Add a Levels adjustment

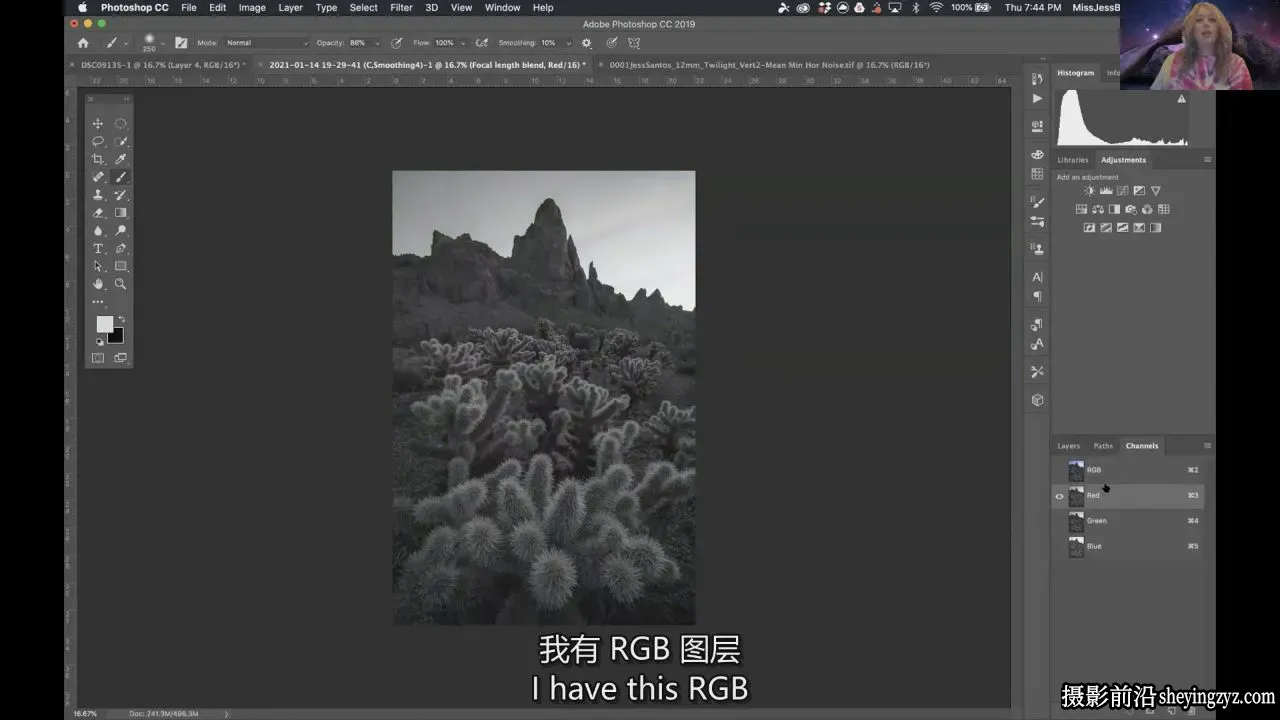pos(1106,191)
